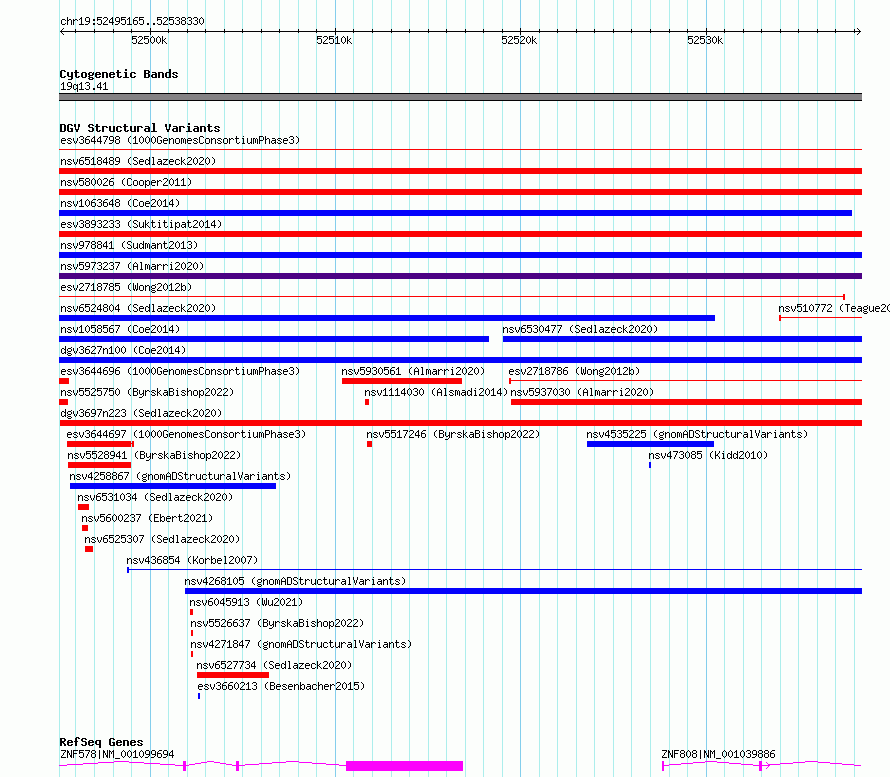Select nsv5526637 (ByrskaBishop2022) label
Screen dimensions: 890x777
point(277,623)
